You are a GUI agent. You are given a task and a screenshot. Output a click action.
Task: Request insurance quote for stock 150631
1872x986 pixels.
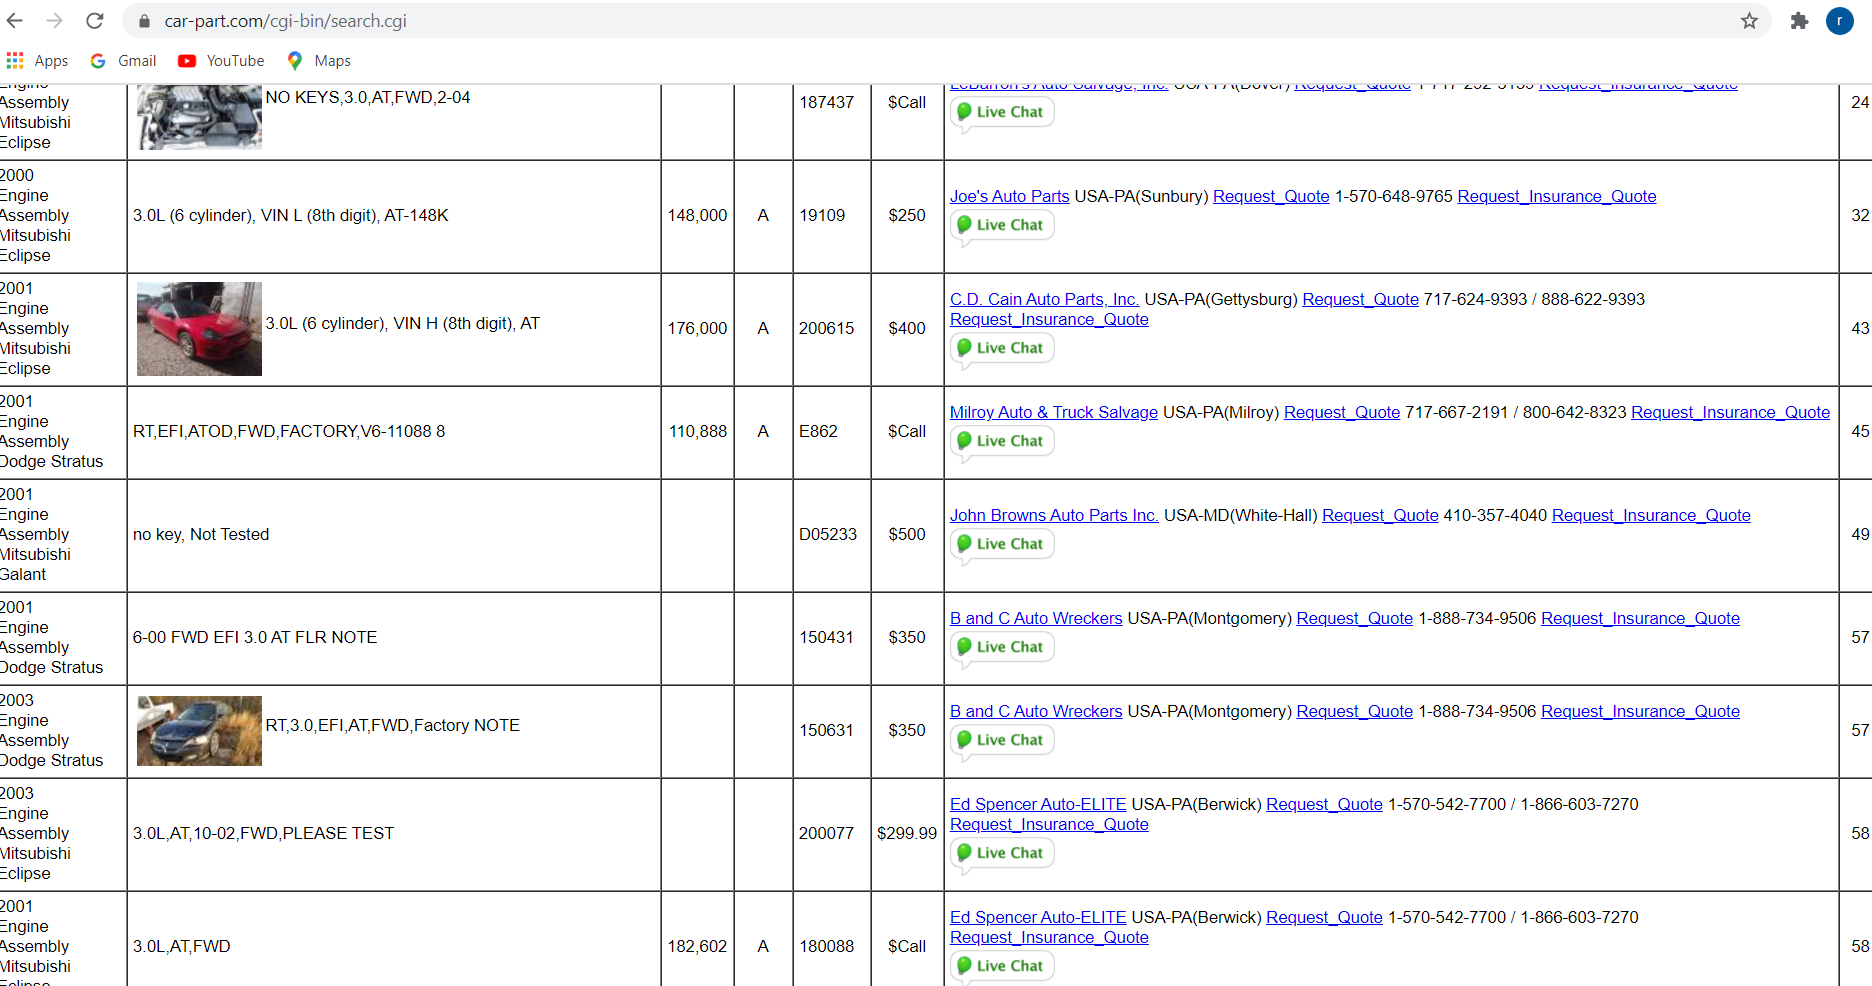coord(1640,712)
